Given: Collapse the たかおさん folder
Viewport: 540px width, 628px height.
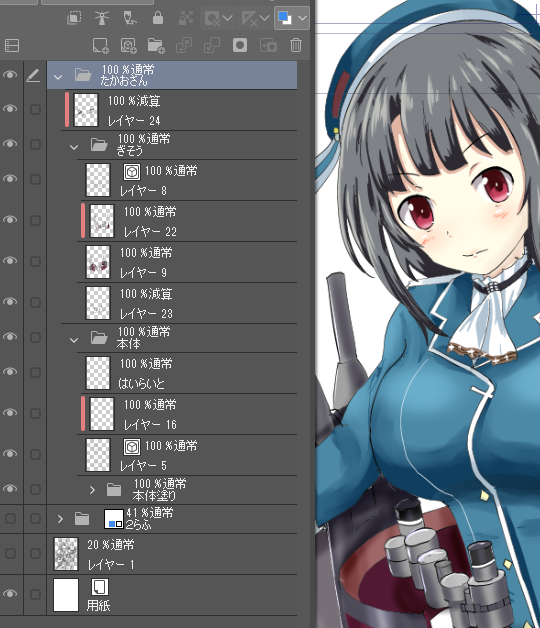Looking at the screenshot, I should coord(58,77).
